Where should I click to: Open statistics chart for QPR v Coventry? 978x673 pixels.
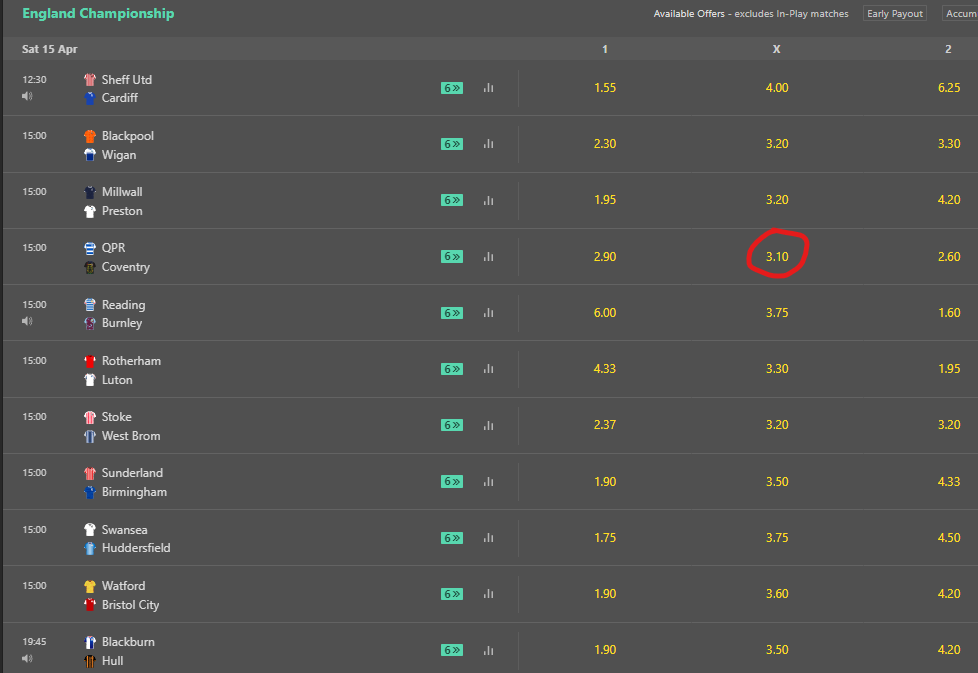point(488,257)
